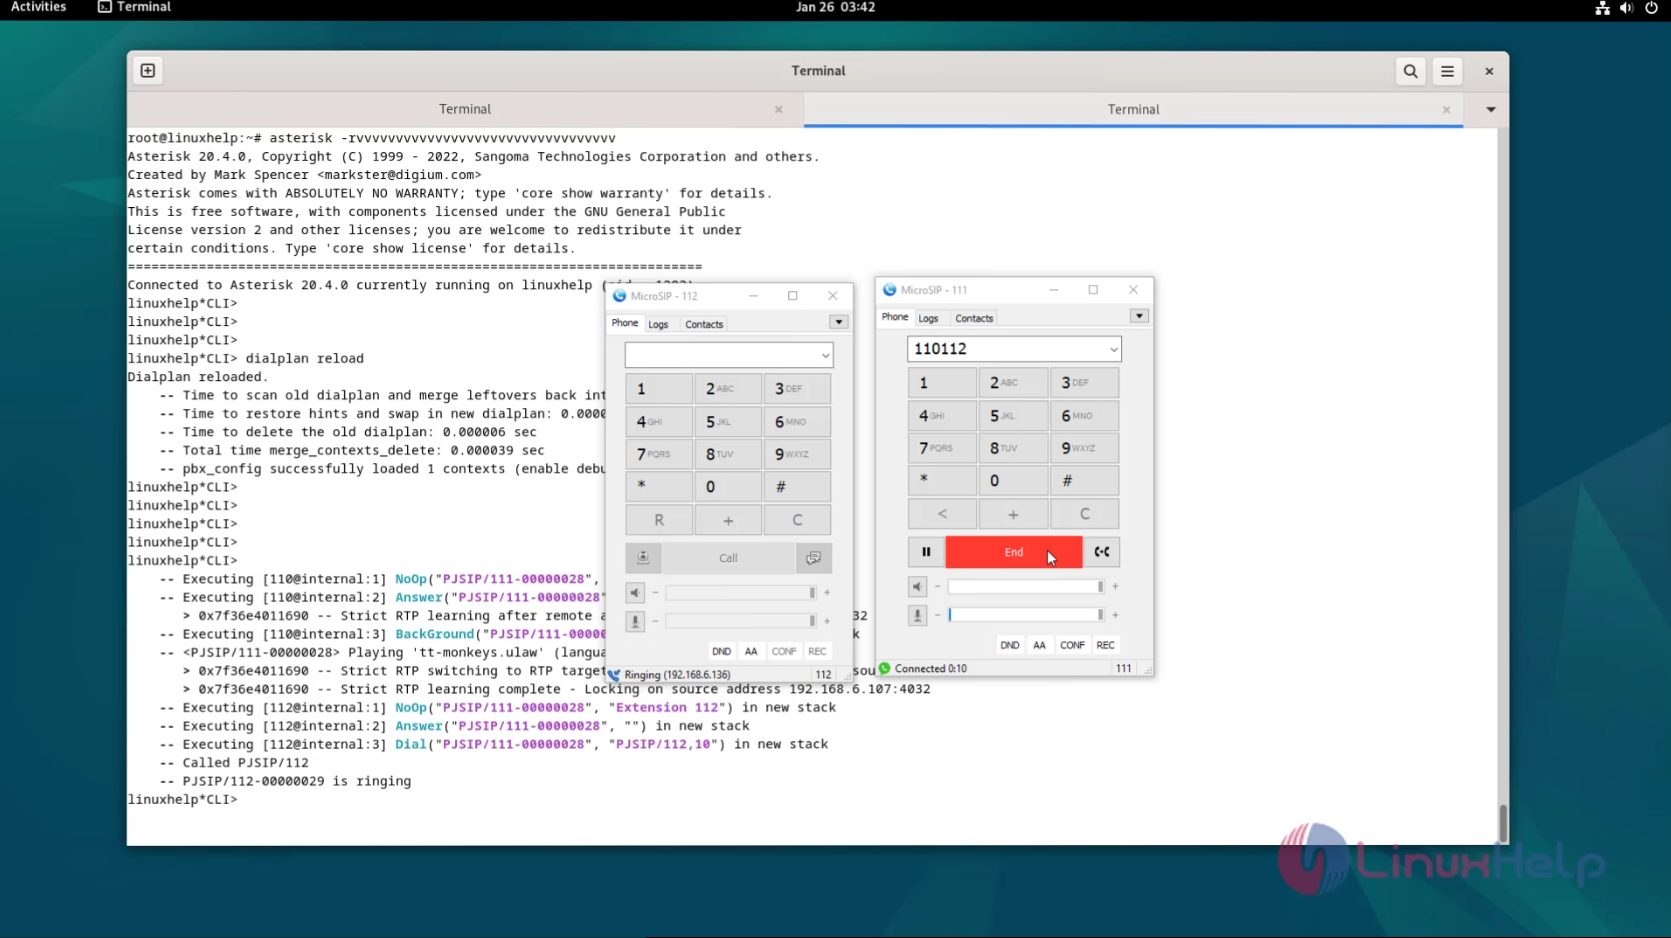
Task: Adjust microphone level slider in MicroSIP 111
Action: point(1025,615)
